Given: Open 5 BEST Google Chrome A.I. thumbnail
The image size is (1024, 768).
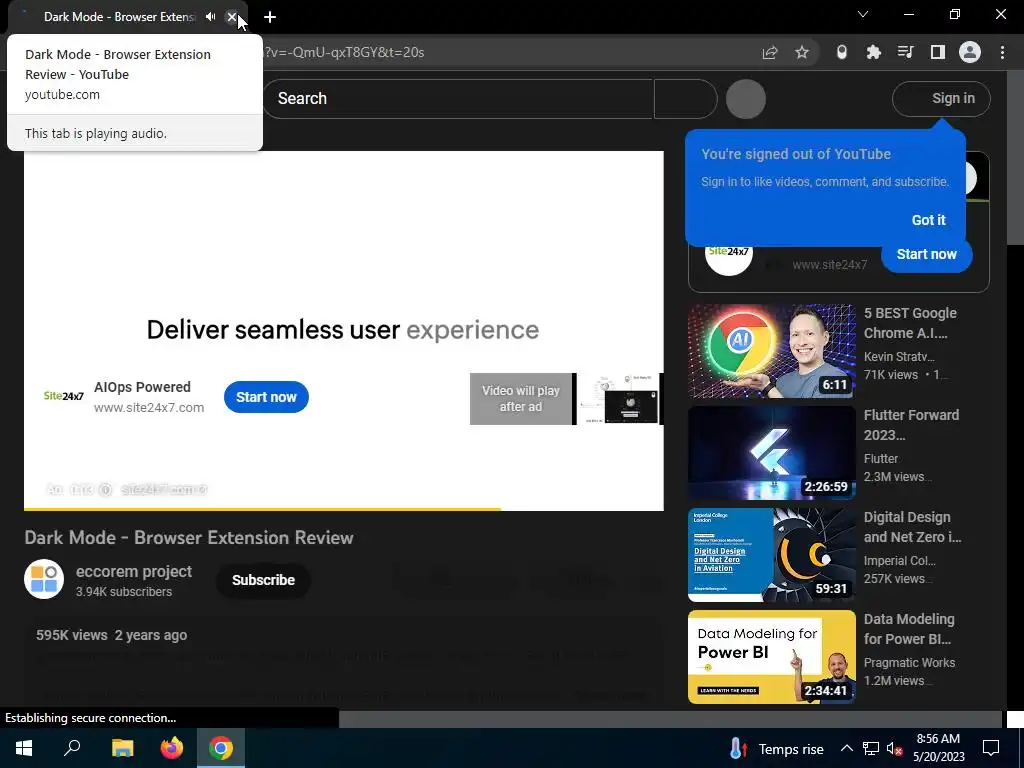Looking at the screenshot, I should pos(771,351).
